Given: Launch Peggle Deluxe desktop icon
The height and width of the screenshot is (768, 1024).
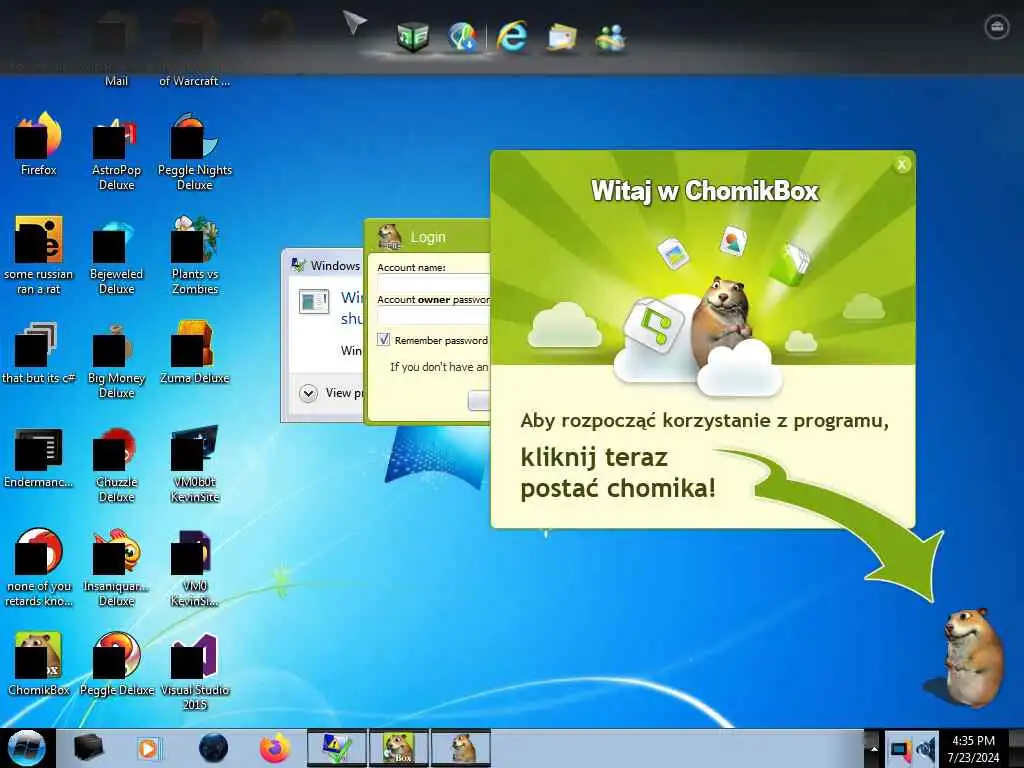Looking at the screenshot, I should [x=116, y=663].
